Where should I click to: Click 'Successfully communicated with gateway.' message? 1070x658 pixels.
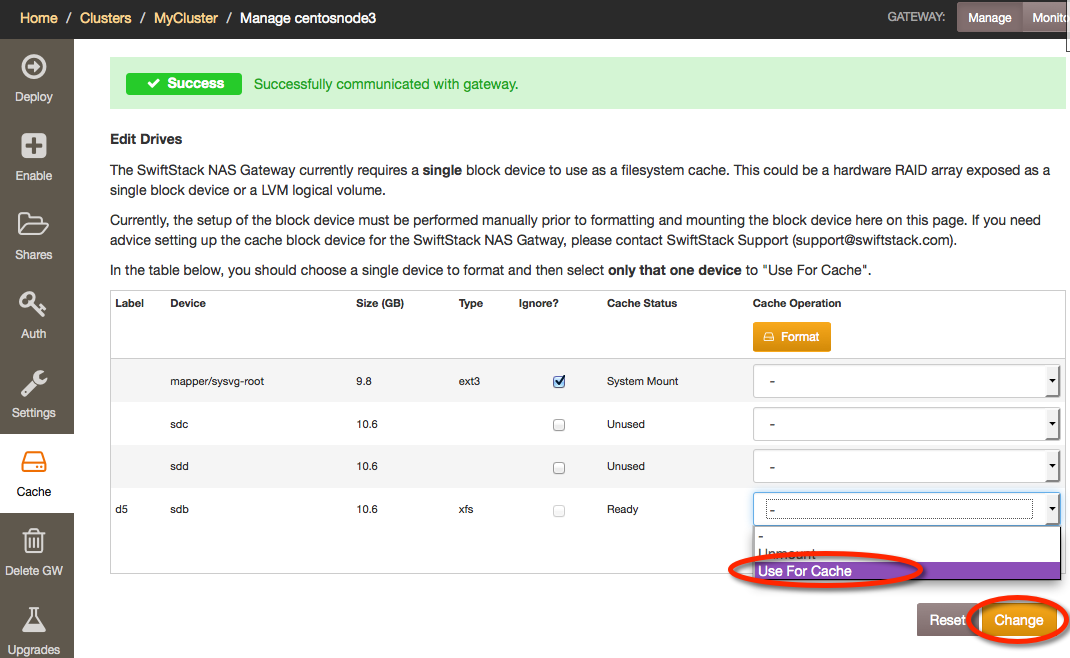pos(386,84)
